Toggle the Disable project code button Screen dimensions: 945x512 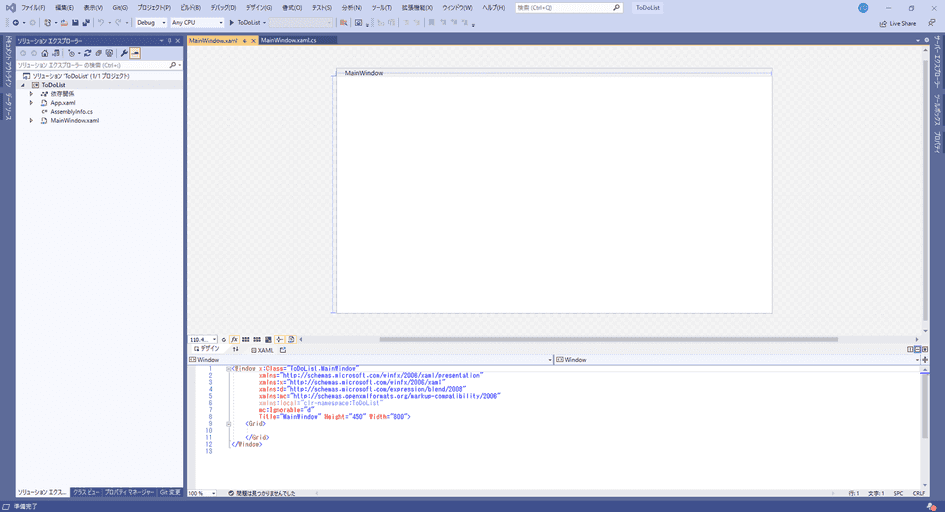click(x=291, y=340)
